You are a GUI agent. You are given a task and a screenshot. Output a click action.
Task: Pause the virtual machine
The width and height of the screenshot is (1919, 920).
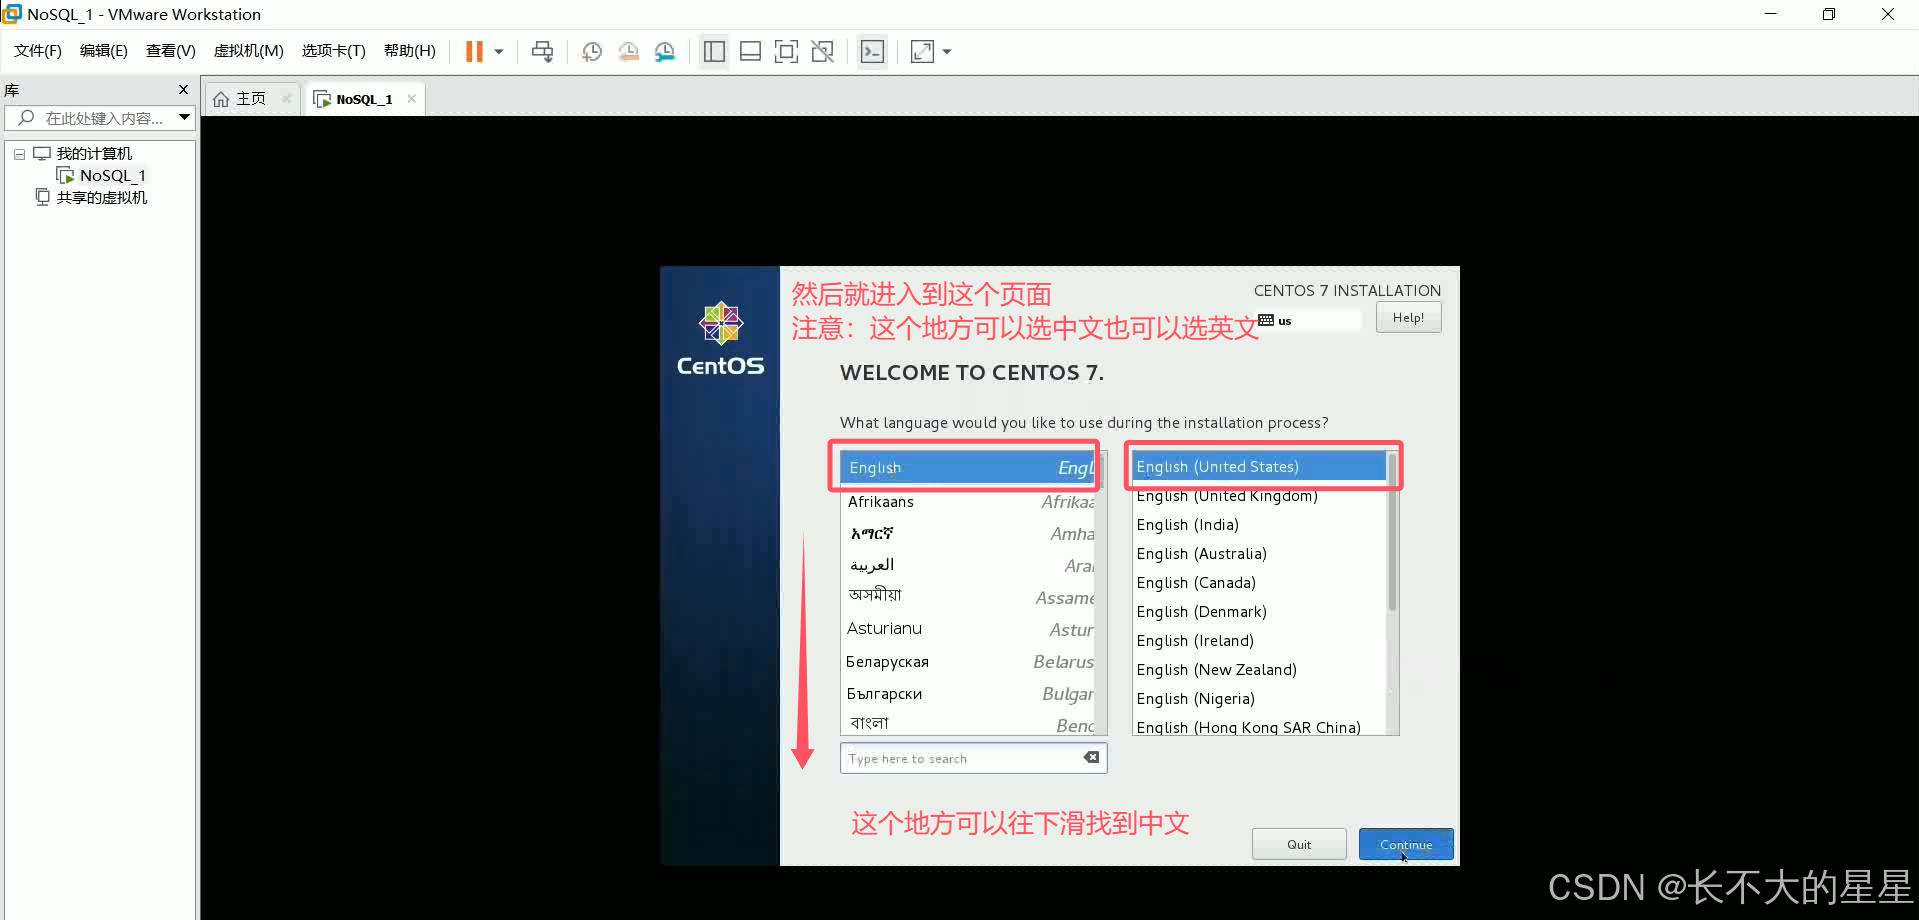point(474,51)
